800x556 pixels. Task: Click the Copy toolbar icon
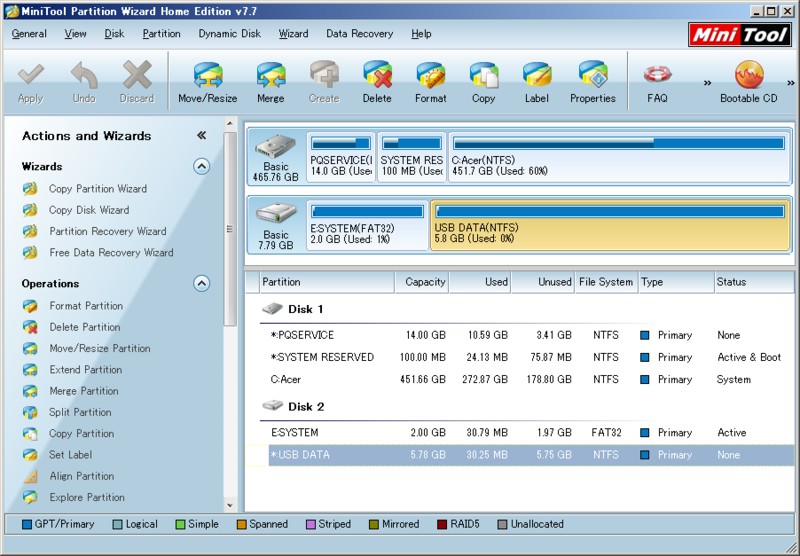pos(483,75)
